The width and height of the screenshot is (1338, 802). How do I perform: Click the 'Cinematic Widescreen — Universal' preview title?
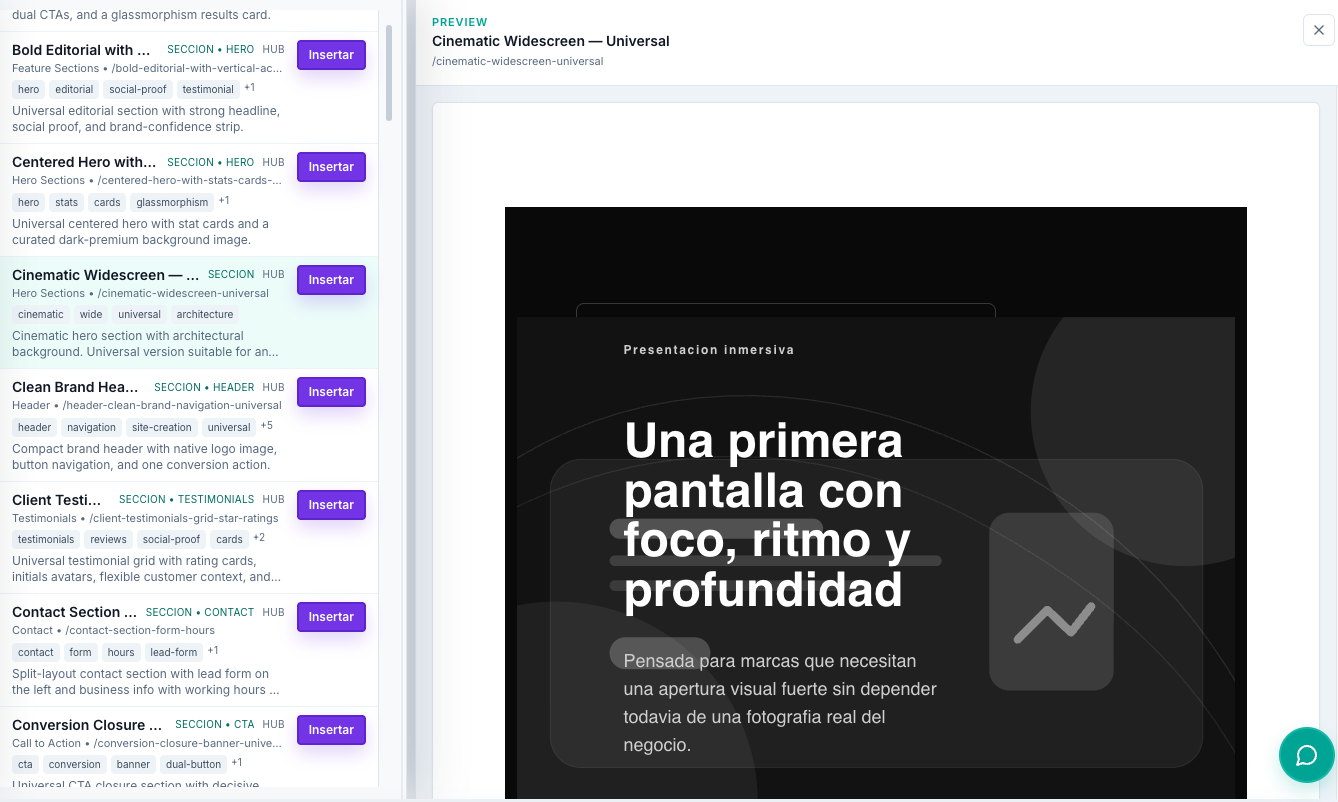click(x=551, y=41)
